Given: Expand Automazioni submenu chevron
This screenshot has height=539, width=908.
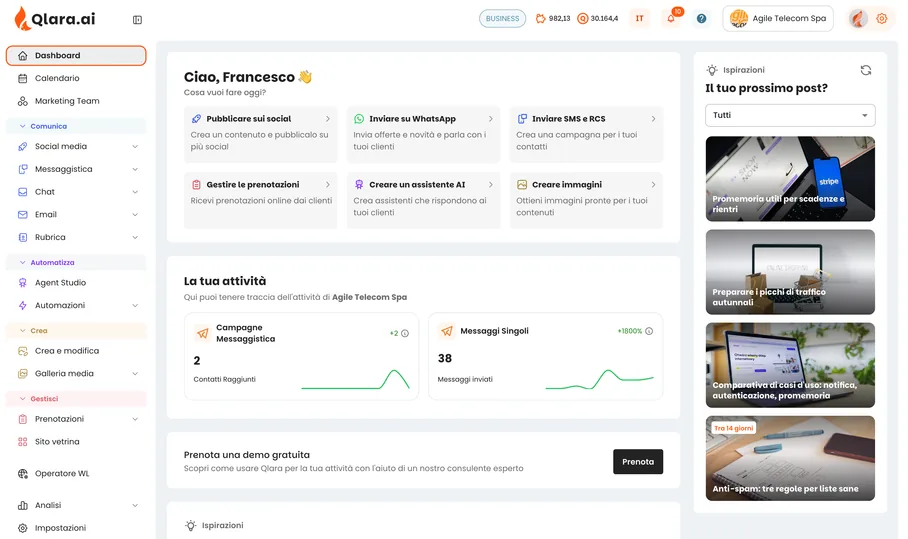Looking at the screenshot, I should click(x=135, y=305).
